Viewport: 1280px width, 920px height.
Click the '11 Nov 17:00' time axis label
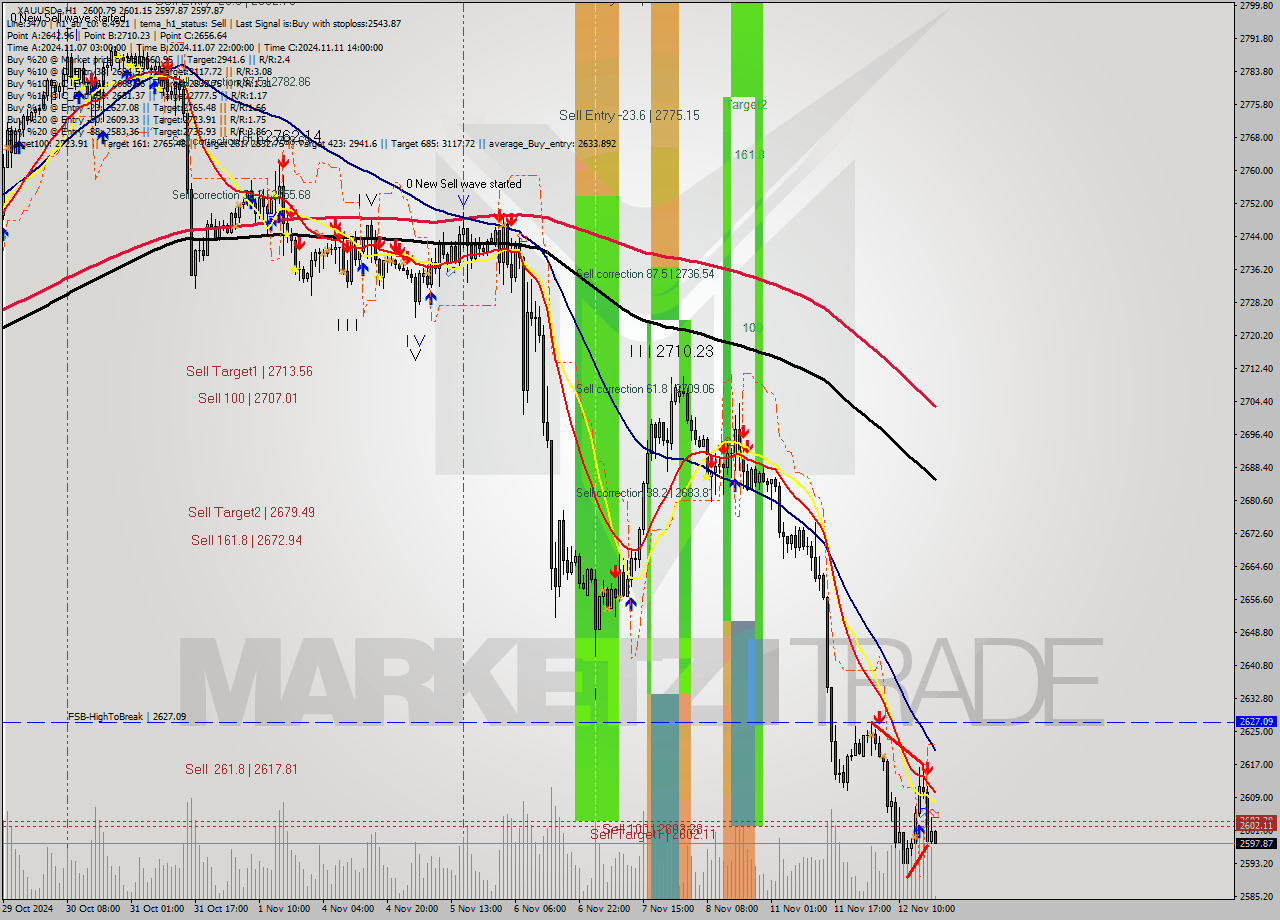pyautogui.click(x=864, y=909)
